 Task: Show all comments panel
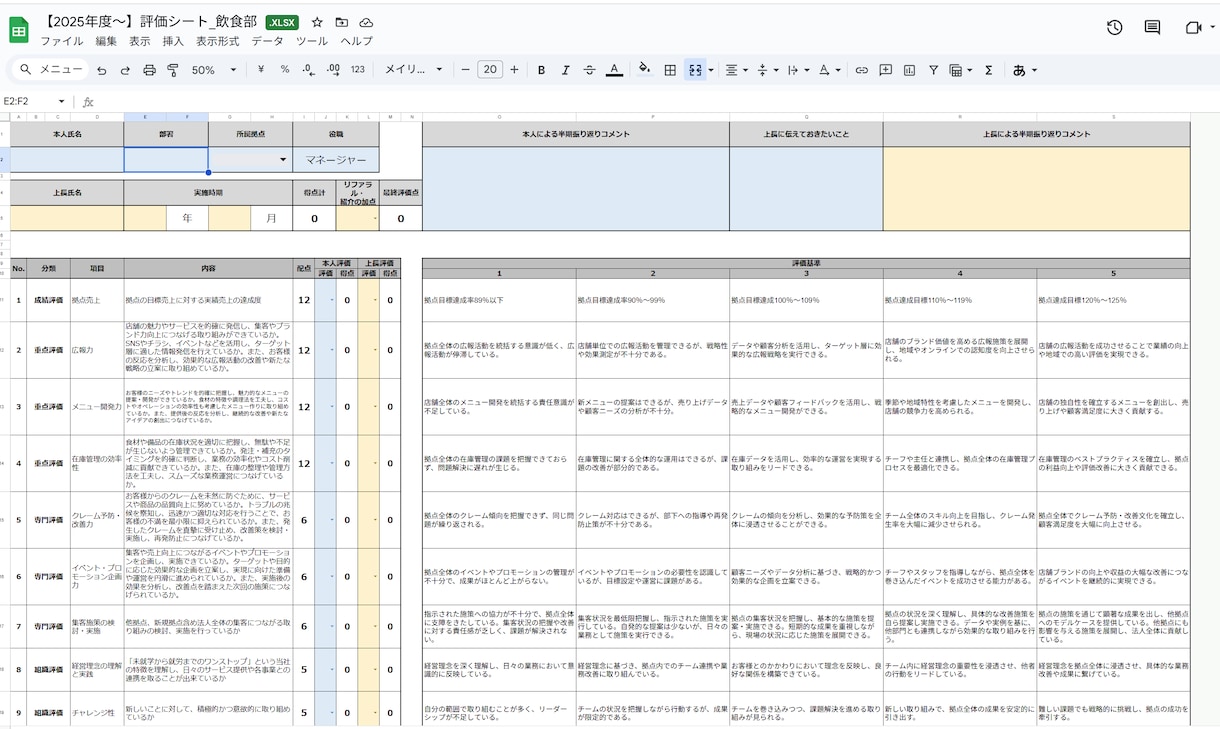[1153, 28]
